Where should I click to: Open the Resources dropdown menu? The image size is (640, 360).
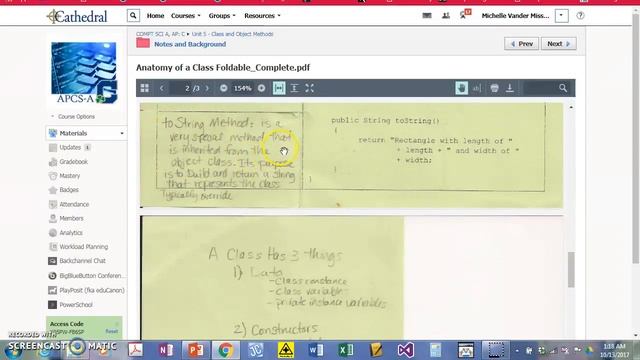tap(262, 16)
